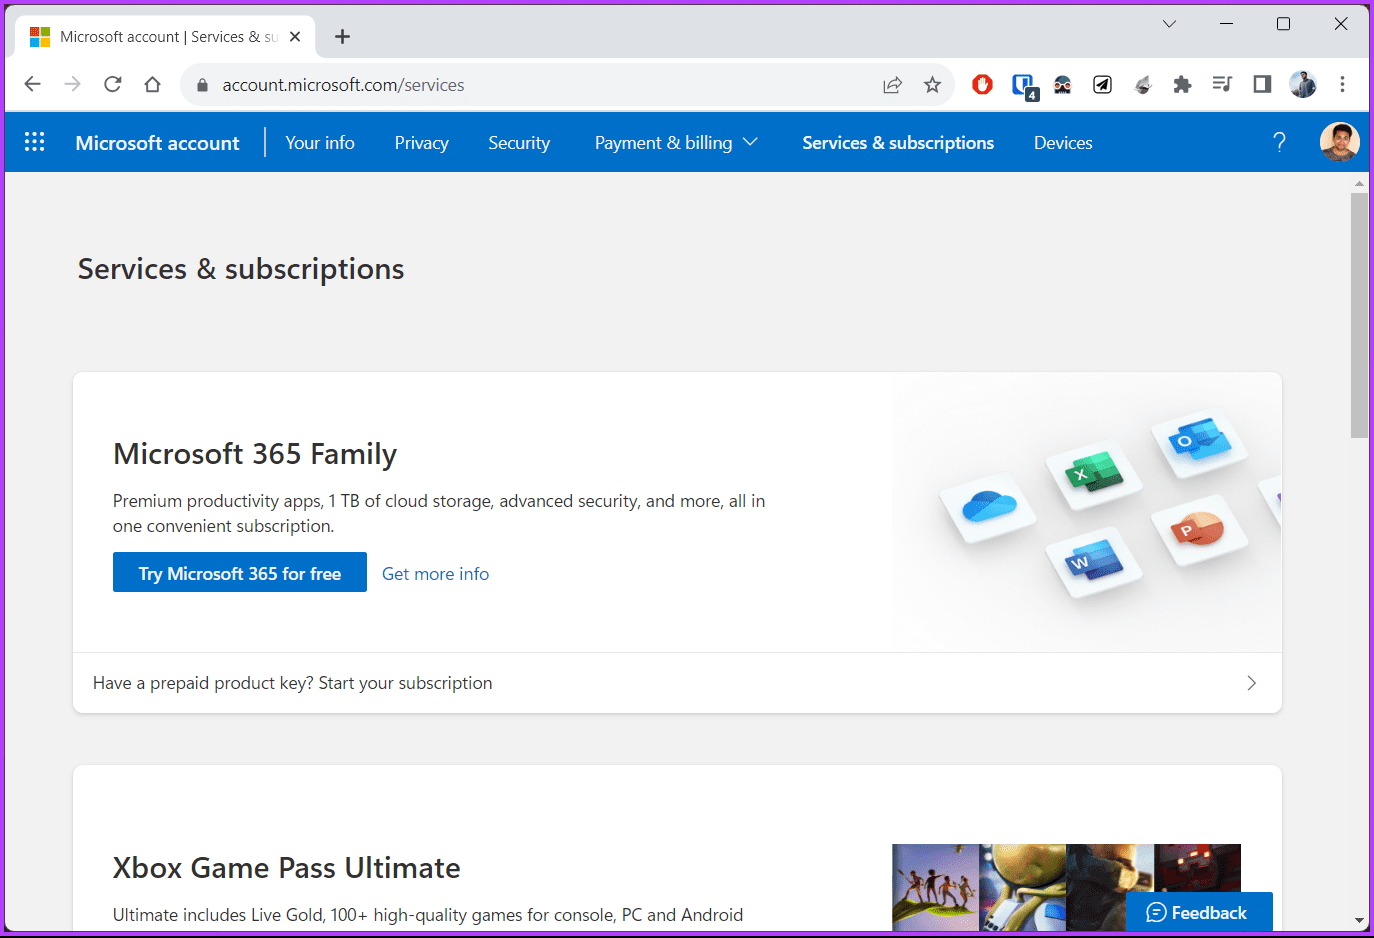Image resolution: width=1374 pixels, height=938 pixels.
Task: Expand the prepaid product key row chevron
Action: point(1251,683)
